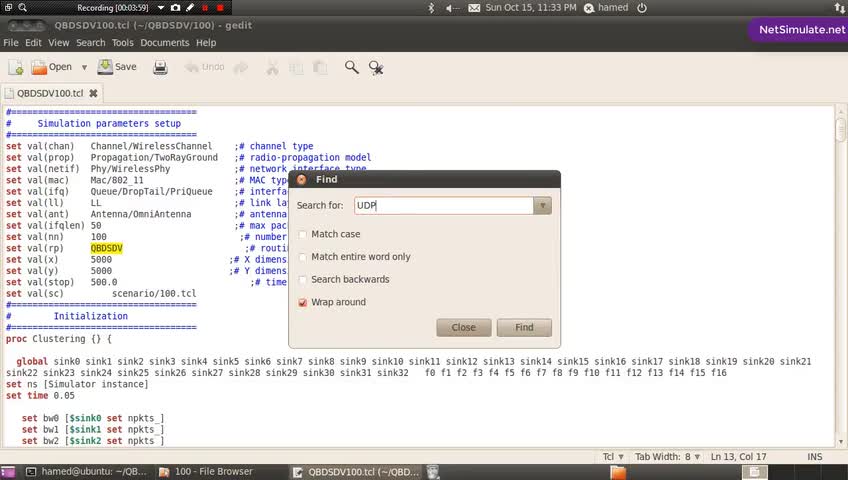Open the hamed user menu
Screen dimensions: 848x480
coord(606,8)
